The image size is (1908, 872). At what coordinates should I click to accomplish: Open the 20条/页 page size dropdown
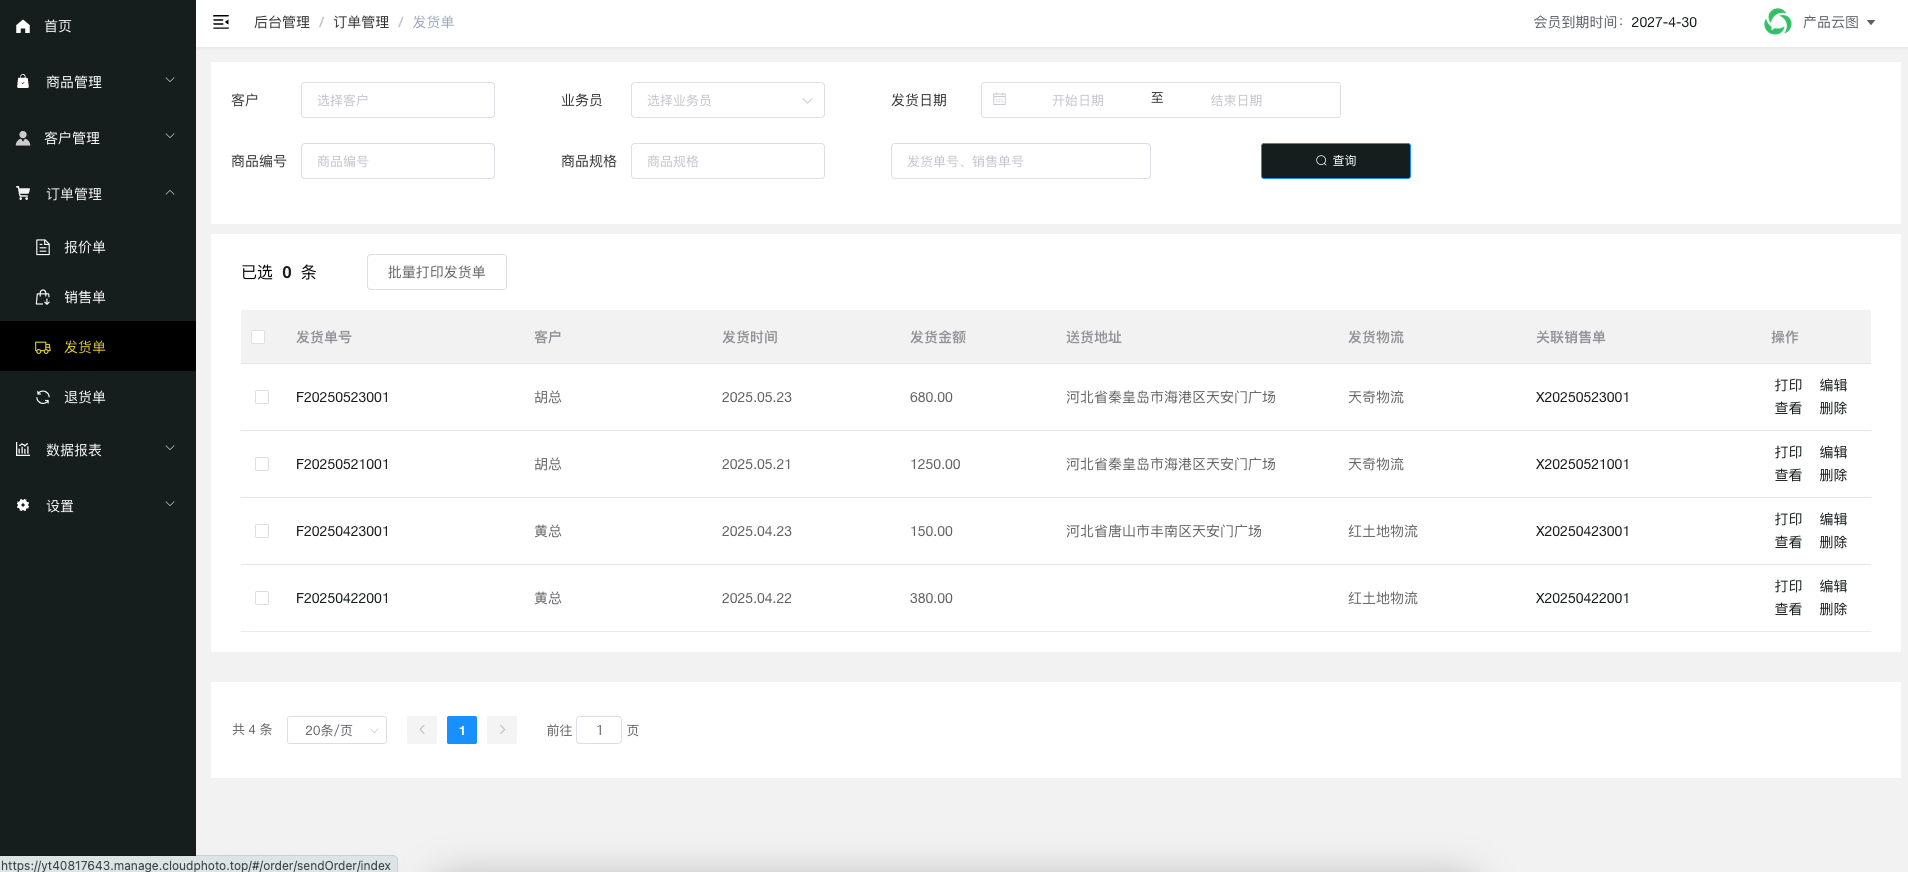(x=337, y=730)
